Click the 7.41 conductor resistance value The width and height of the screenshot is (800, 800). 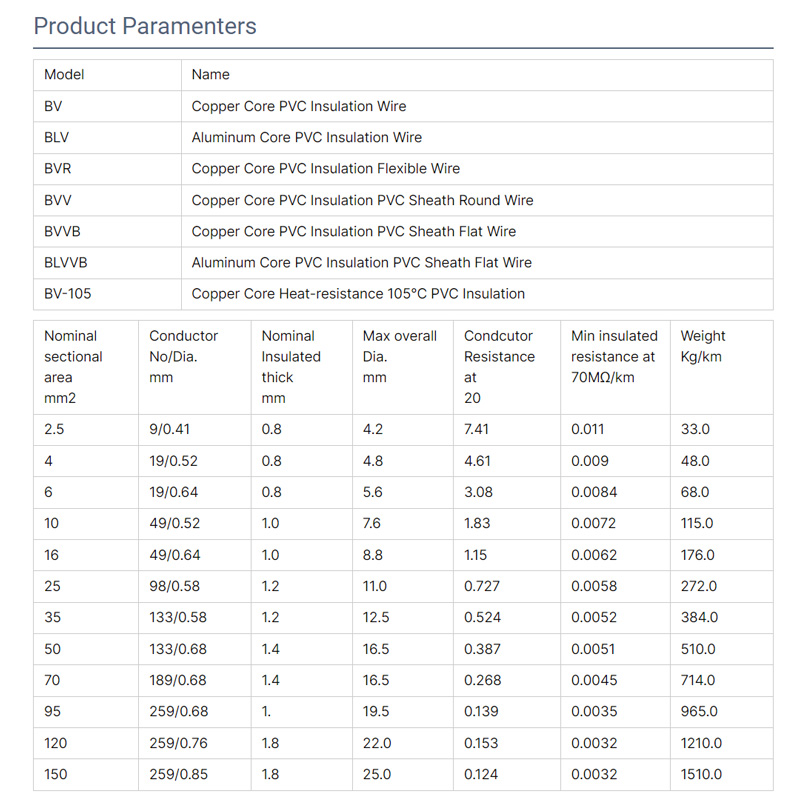tap(478, 429)
